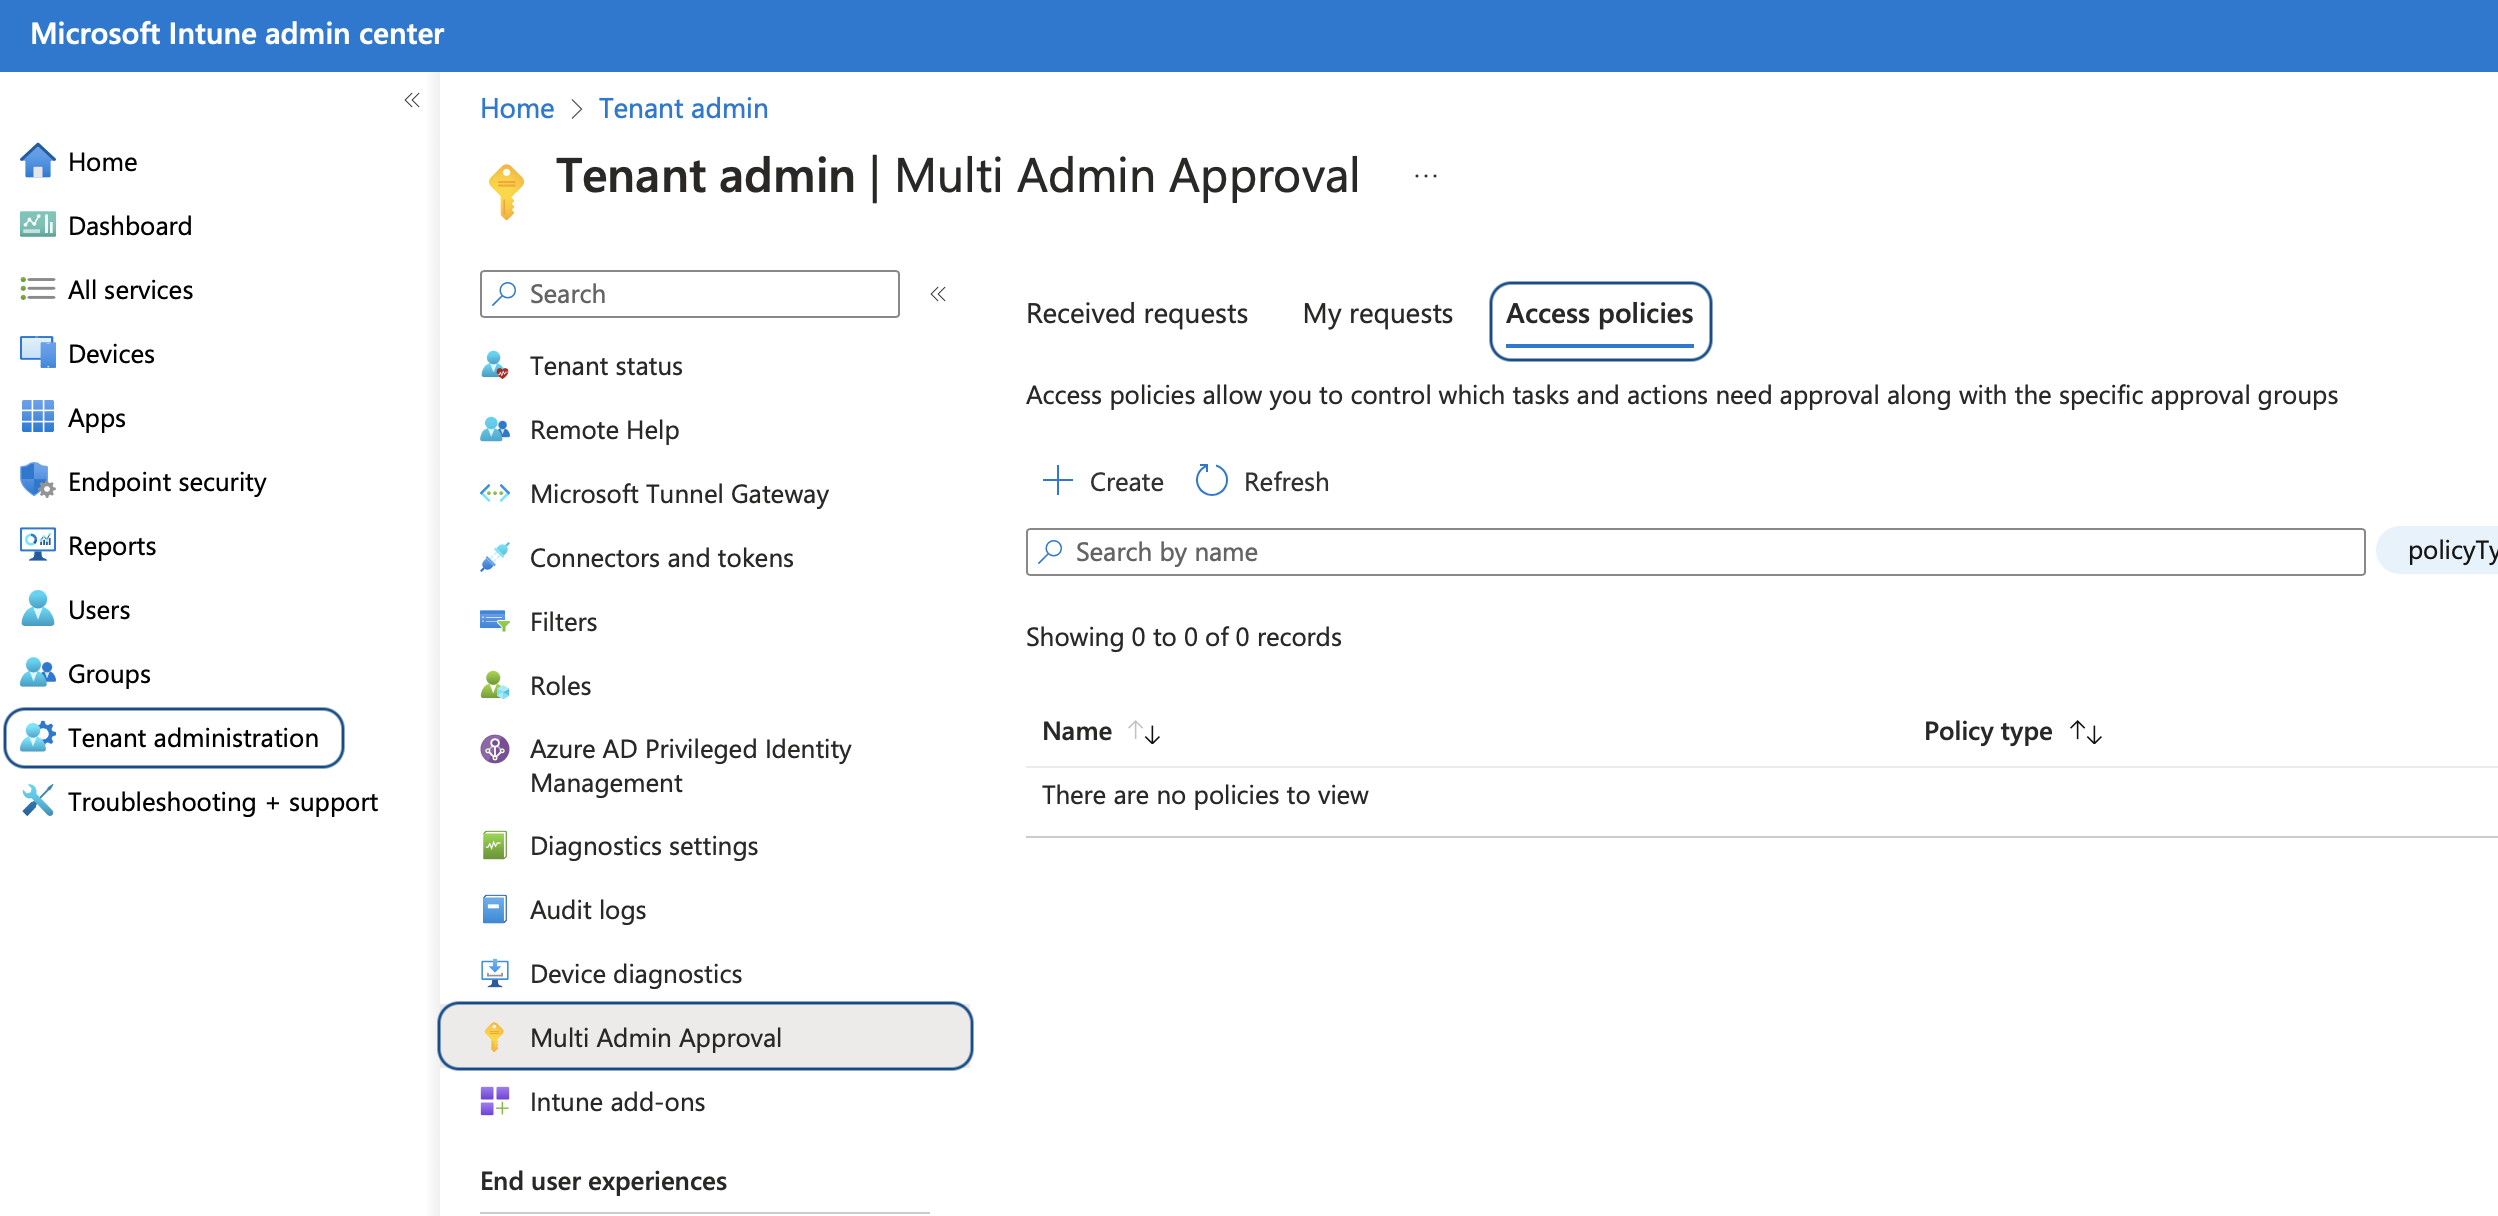The width and height of the screenshot is (2498, 1216).
Task: Open the policyType filter pill
Action: point(2438,551)
